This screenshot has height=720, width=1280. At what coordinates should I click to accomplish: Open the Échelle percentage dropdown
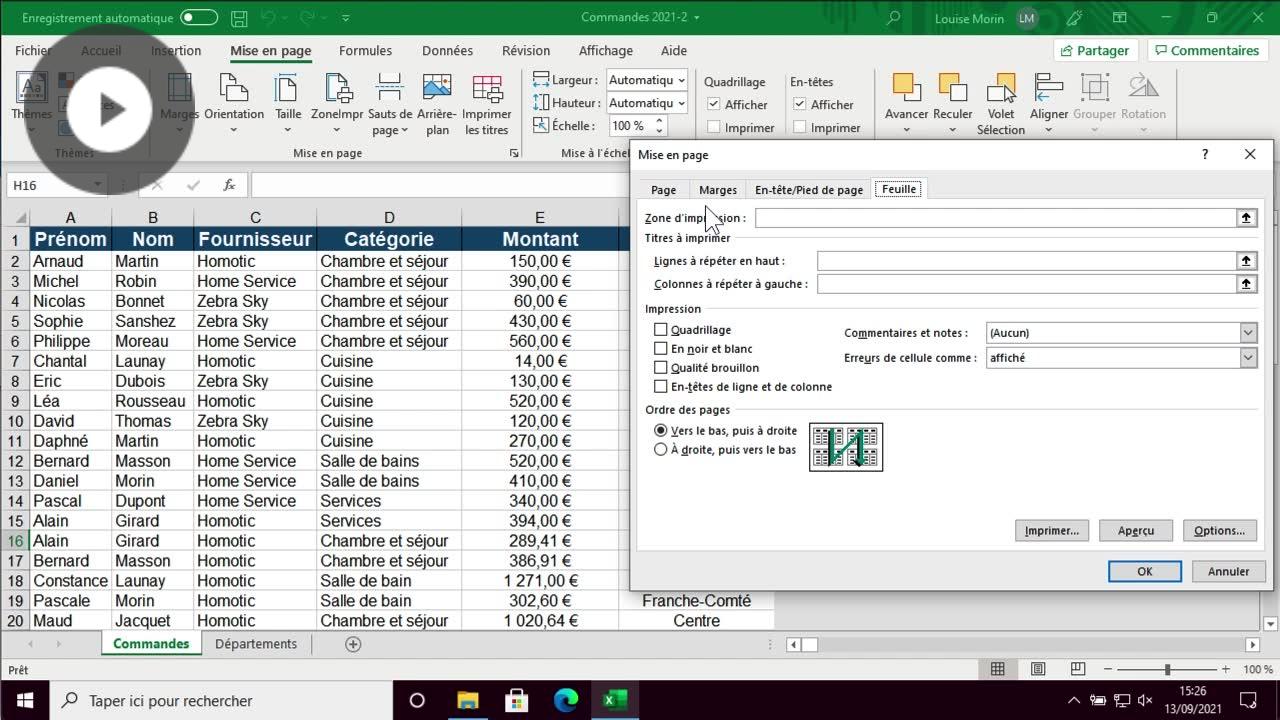tap(658, 125)
